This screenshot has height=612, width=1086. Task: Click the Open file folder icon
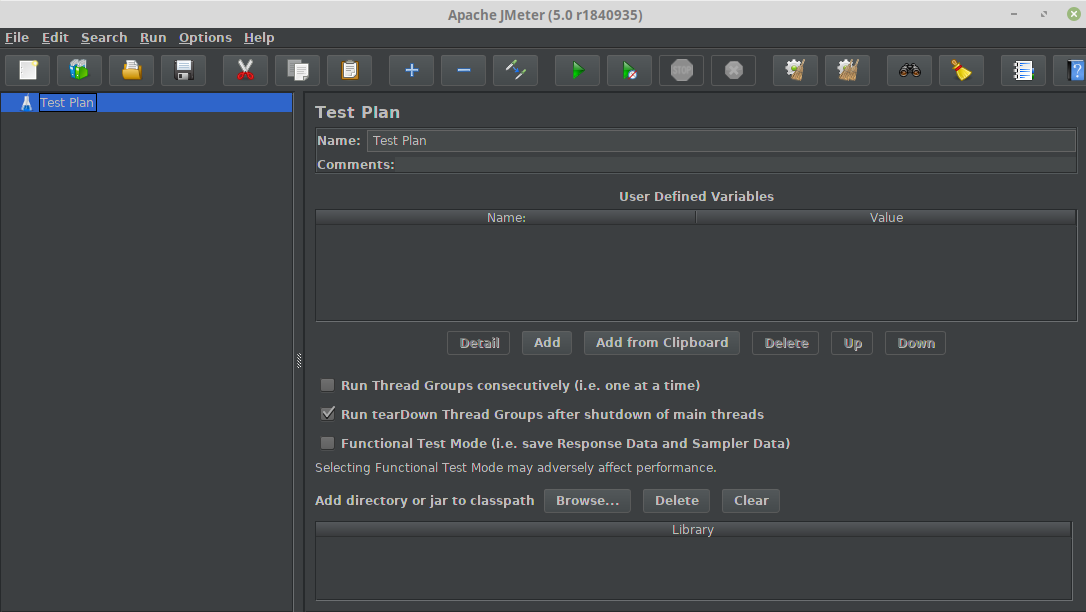point(132,71)
